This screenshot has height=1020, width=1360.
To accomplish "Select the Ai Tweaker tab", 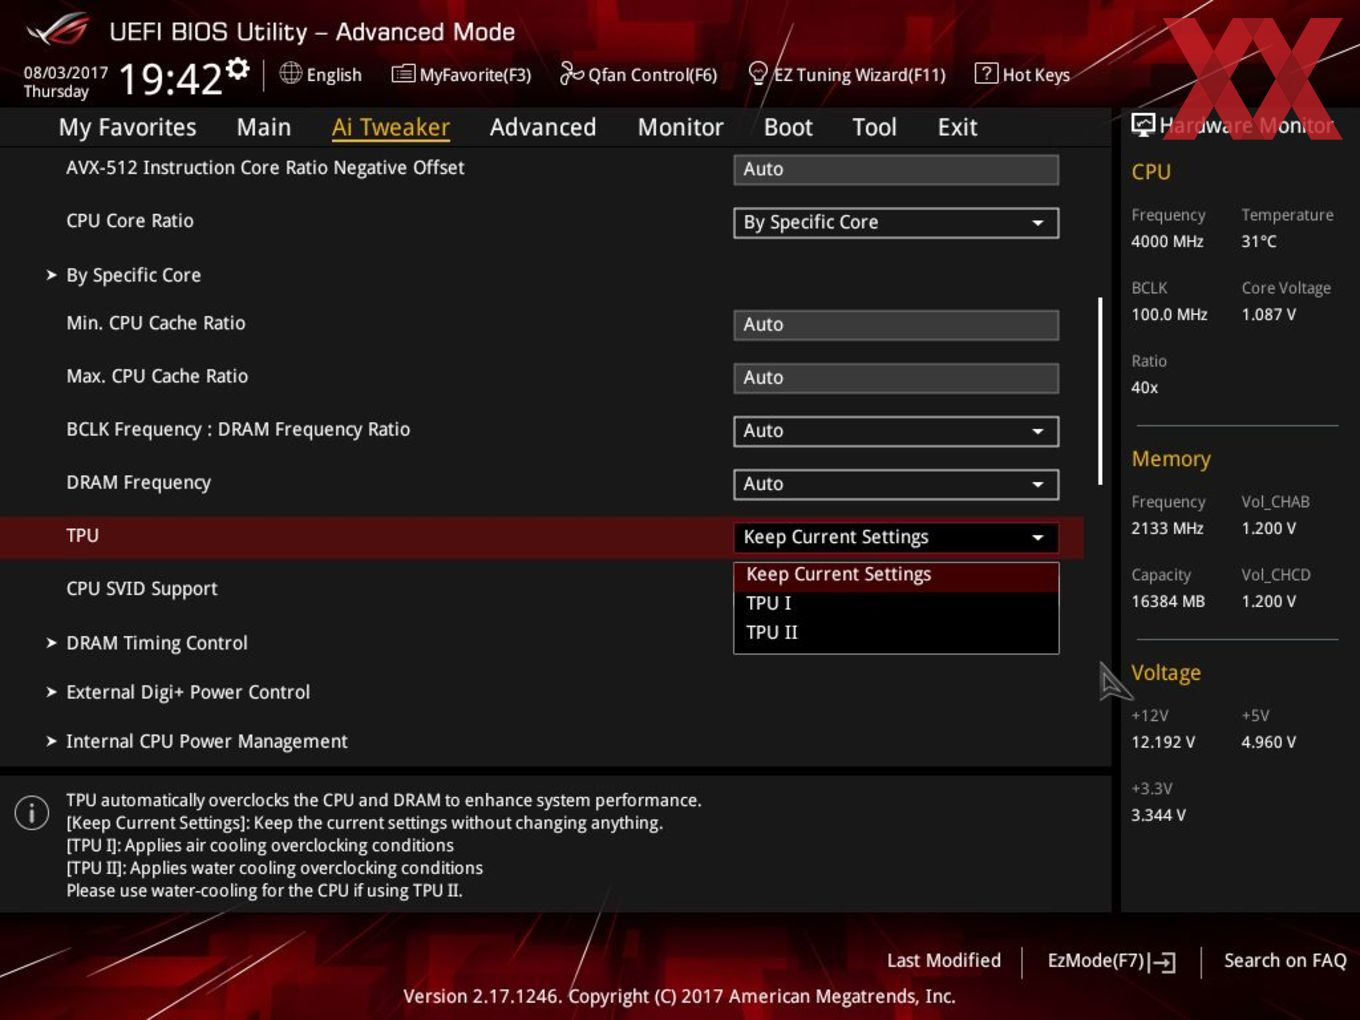I will pos(391,127).
